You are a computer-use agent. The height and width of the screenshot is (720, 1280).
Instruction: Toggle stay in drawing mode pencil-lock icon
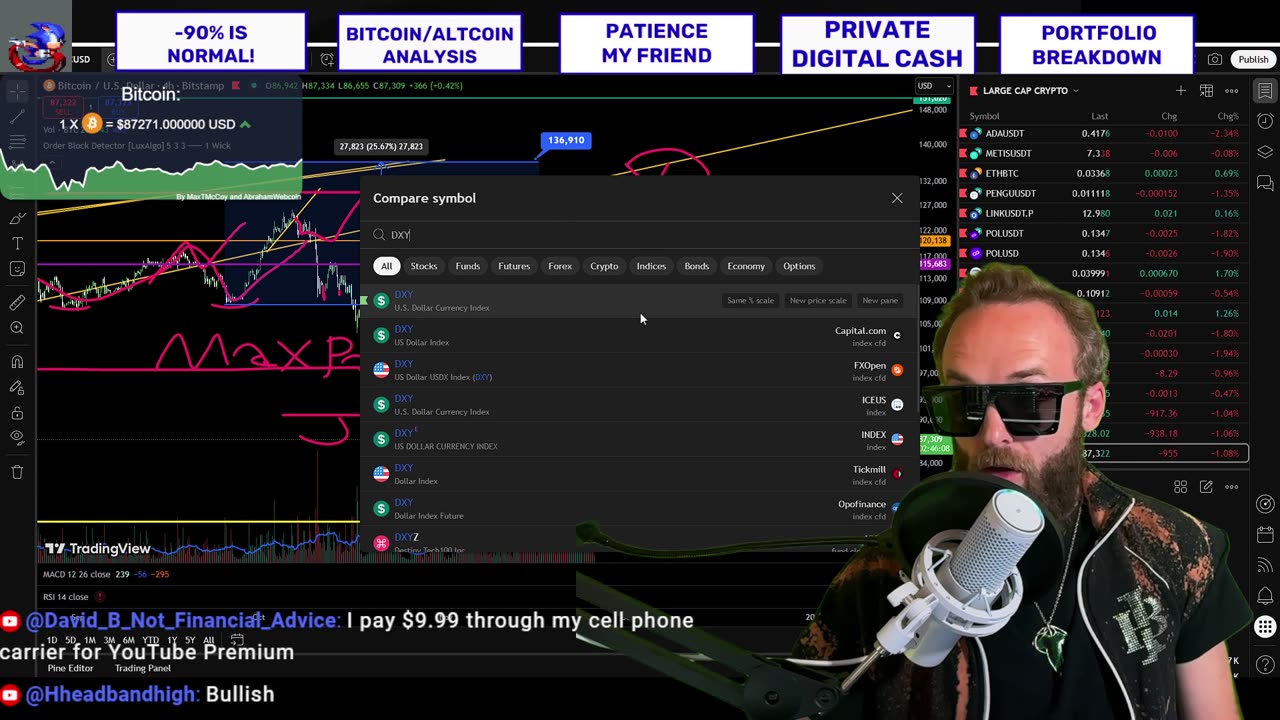point(17,388)
